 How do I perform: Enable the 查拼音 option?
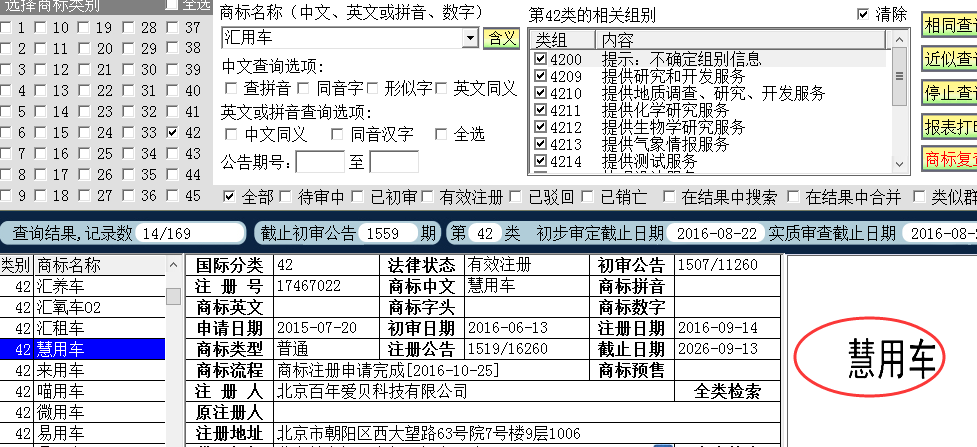pyautogui.click(x=231, y=88)
